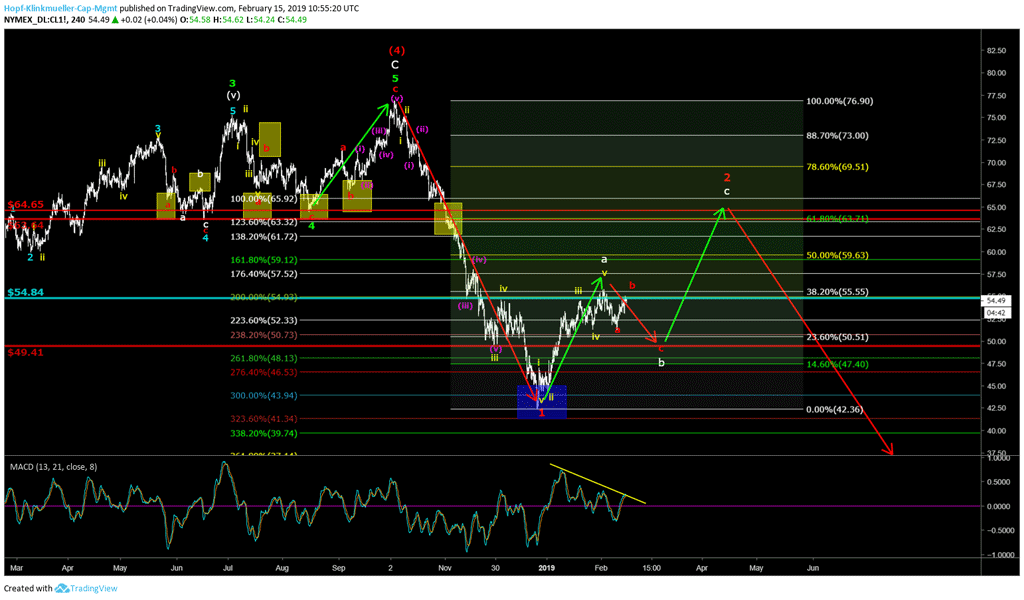
Task: Select the red (4) wave label at top
Action: coord(395,48)
